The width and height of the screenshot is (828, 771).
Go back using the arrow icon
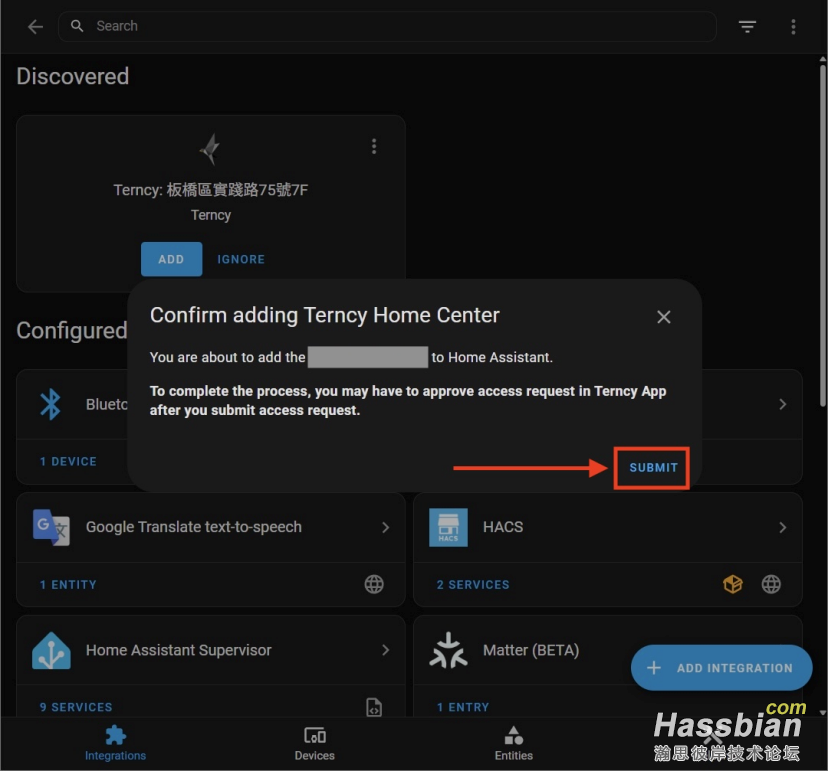point(35,26)
